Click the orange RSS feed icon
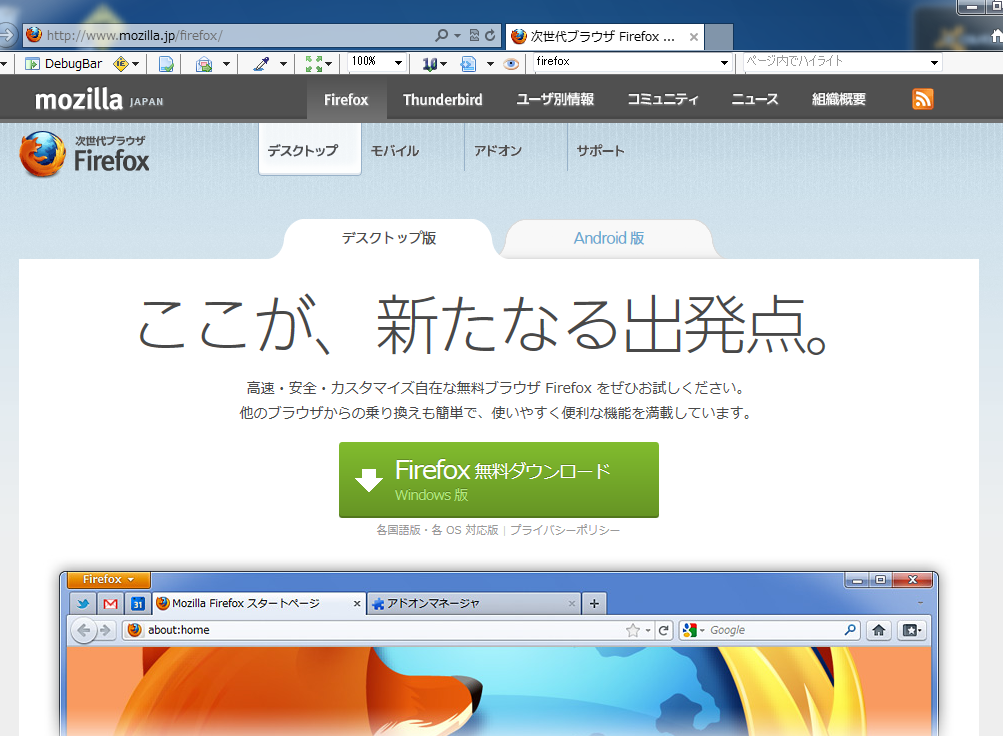This screenshot has width=1003, height=736. point(922,99)
